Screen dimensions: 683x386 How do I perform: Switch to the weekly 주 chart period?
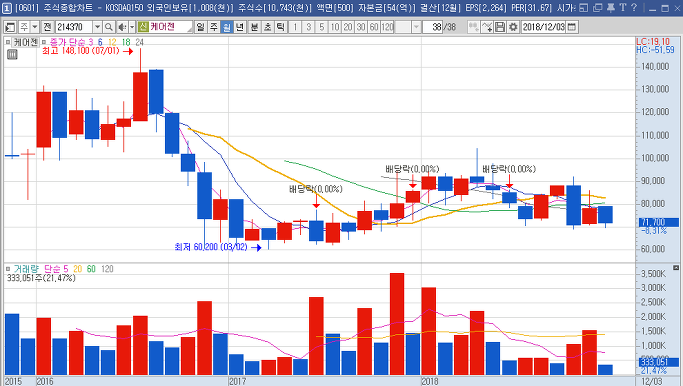213,27
